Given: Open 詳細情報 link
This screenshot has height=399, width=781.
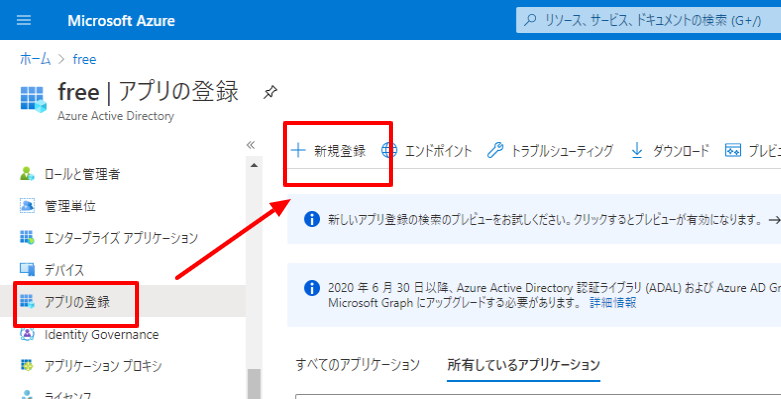Looking at the screenshot, I should tap(613, 303).
